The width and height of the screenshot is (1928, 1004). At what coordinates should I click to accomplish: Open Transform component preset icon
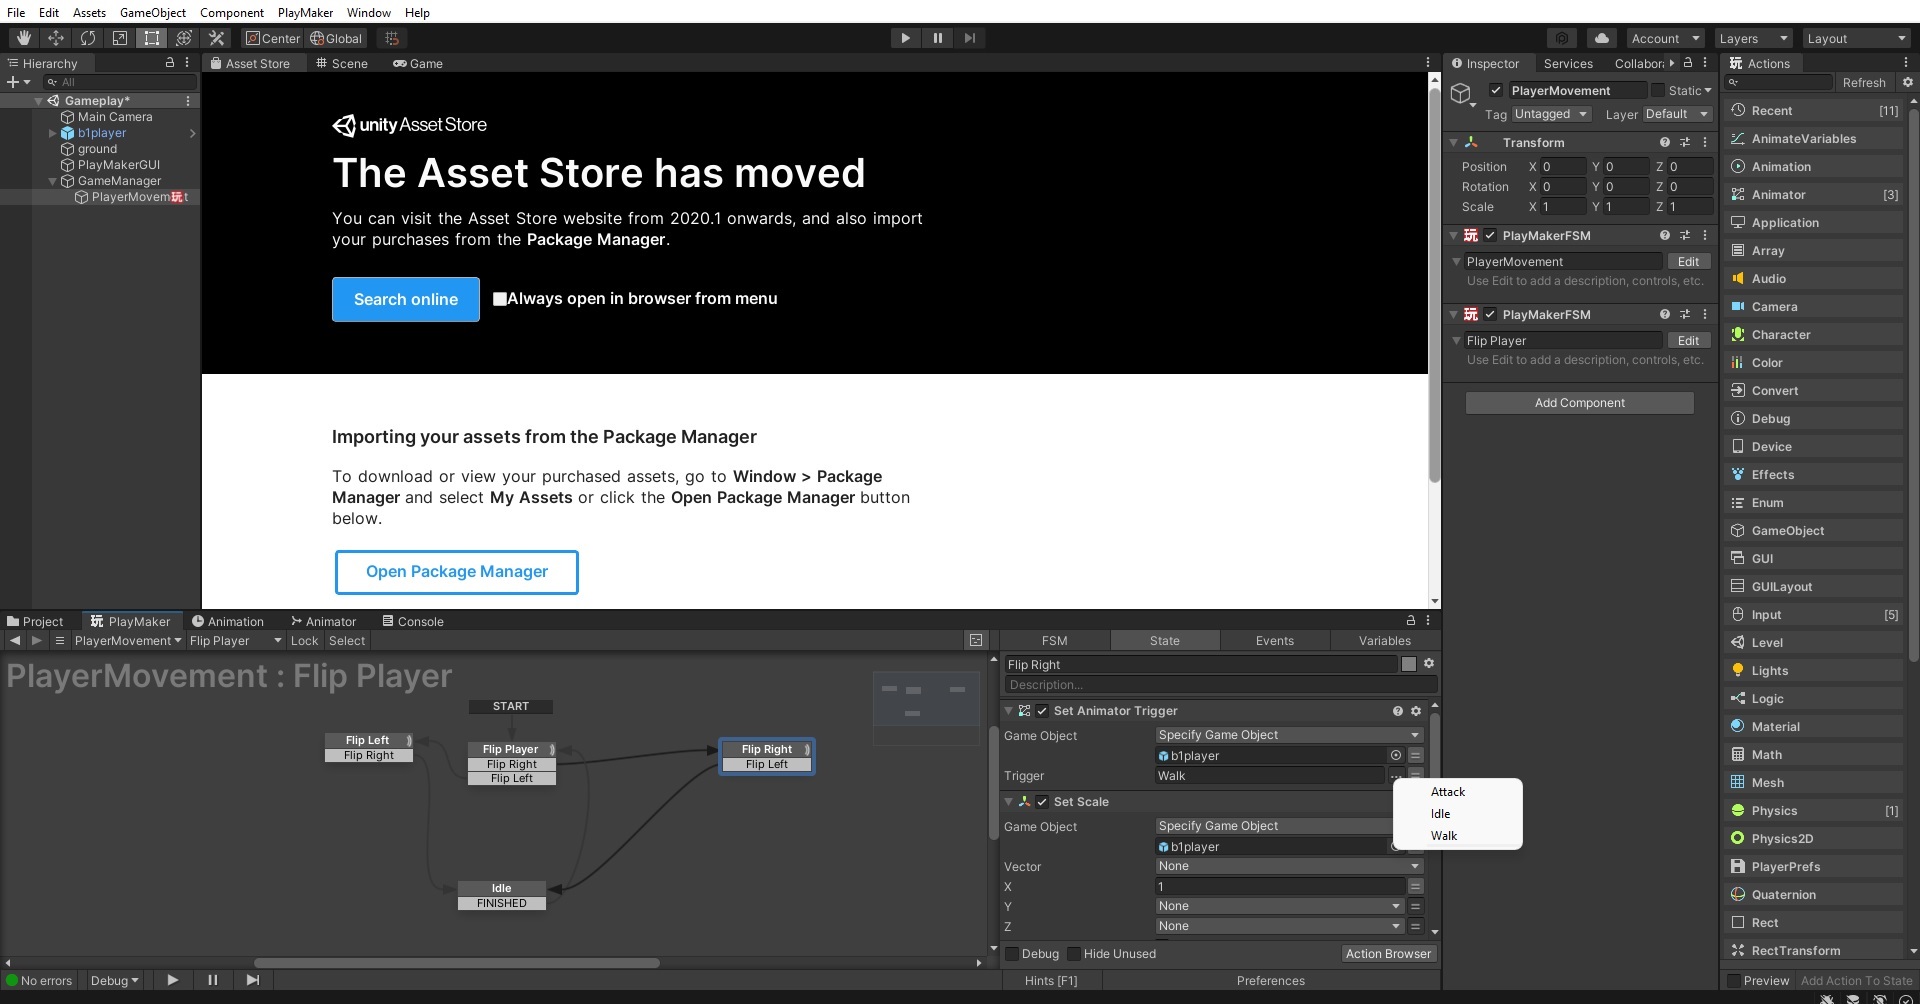(1685, 142)
